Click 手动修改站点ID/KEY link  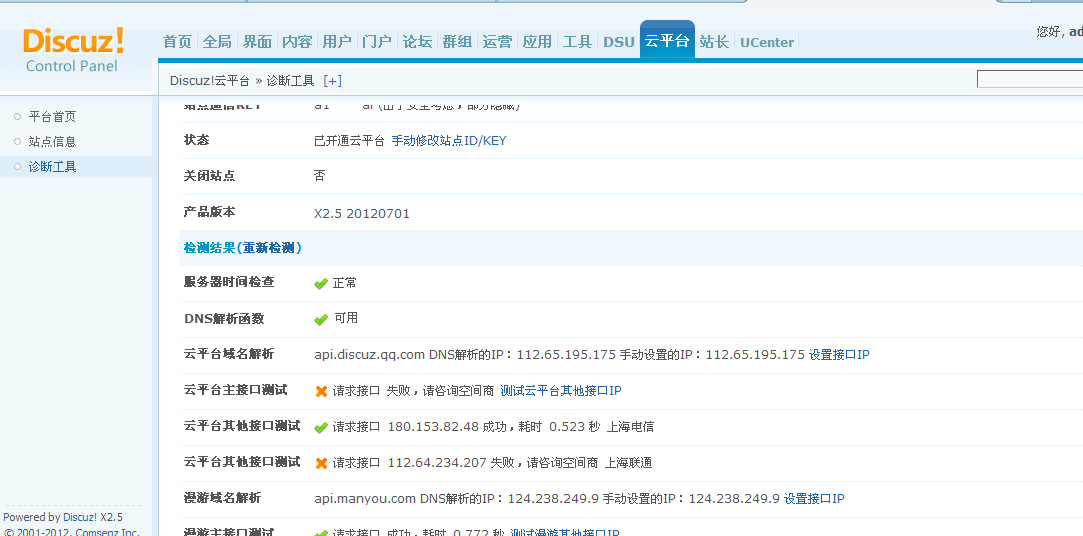(x=449, y=141)
